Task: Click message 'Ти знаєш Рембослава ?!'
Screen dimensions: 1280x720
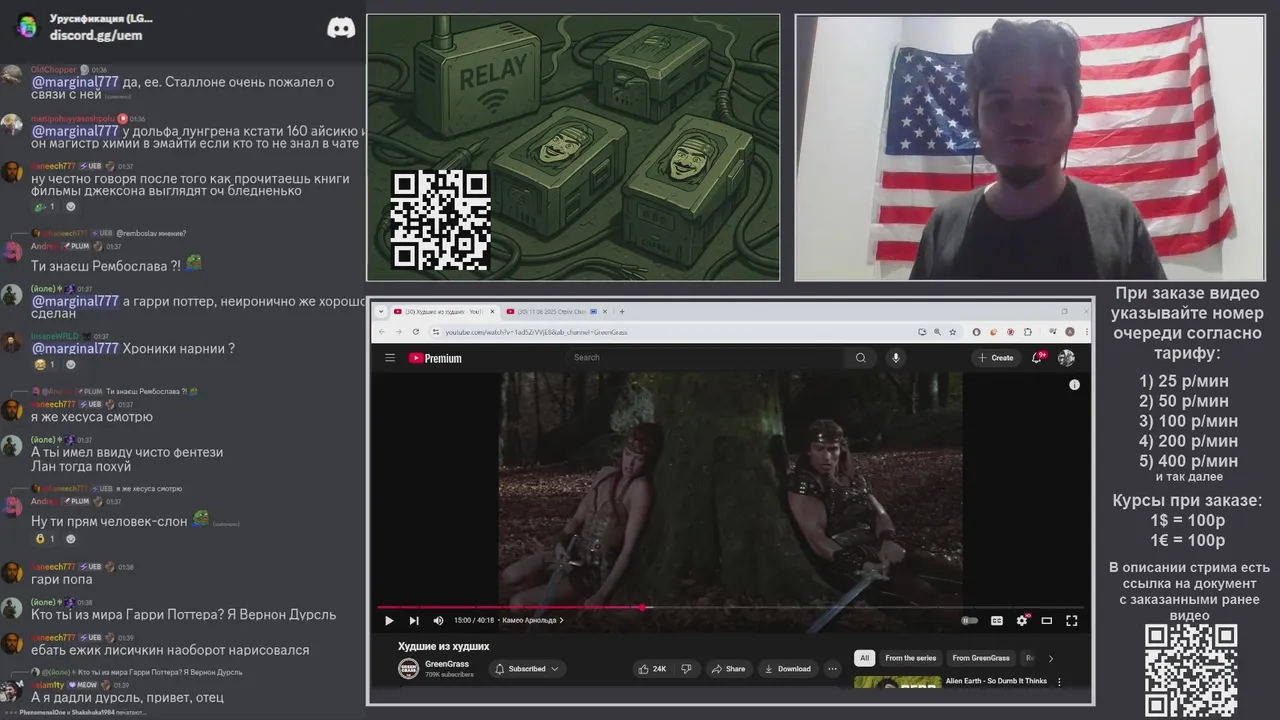Action: click(x=106, y=266)
